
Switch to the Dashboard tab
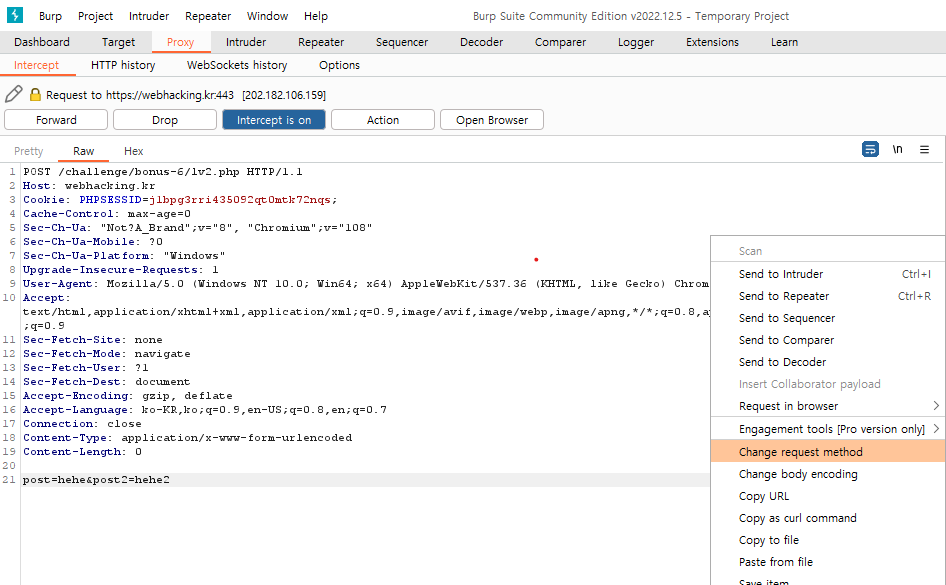42,42
